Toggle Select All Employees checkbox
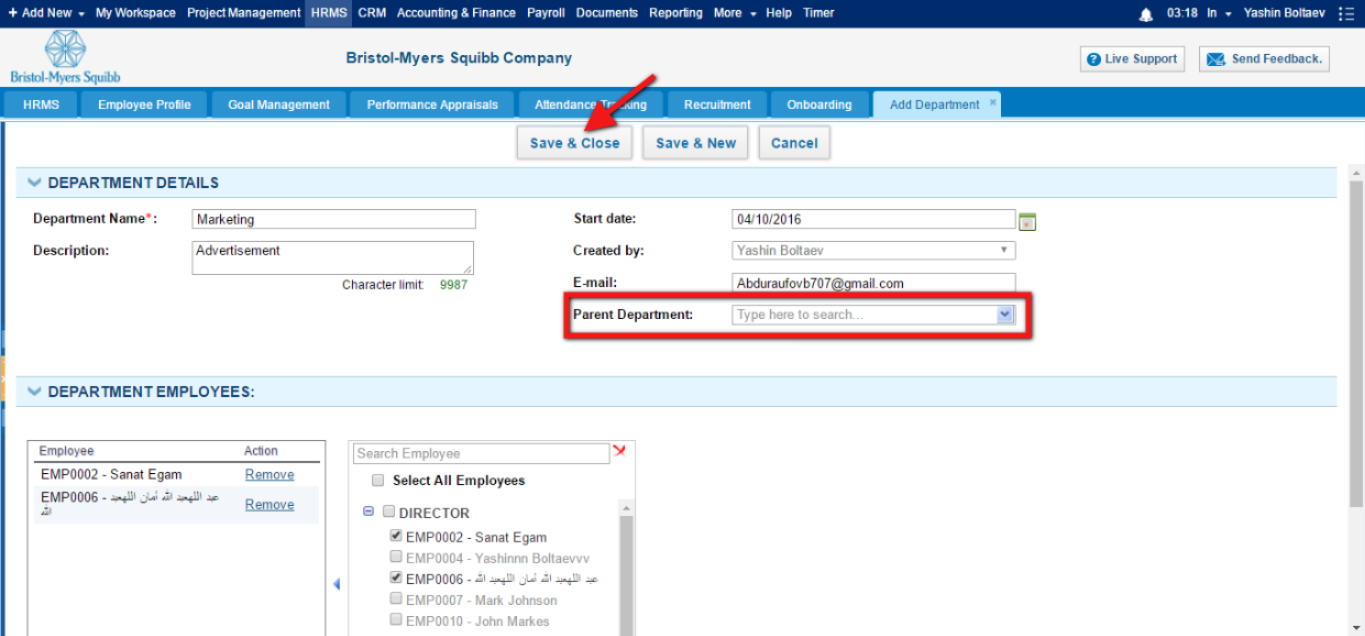1365x636 pixels. [378, 480]
